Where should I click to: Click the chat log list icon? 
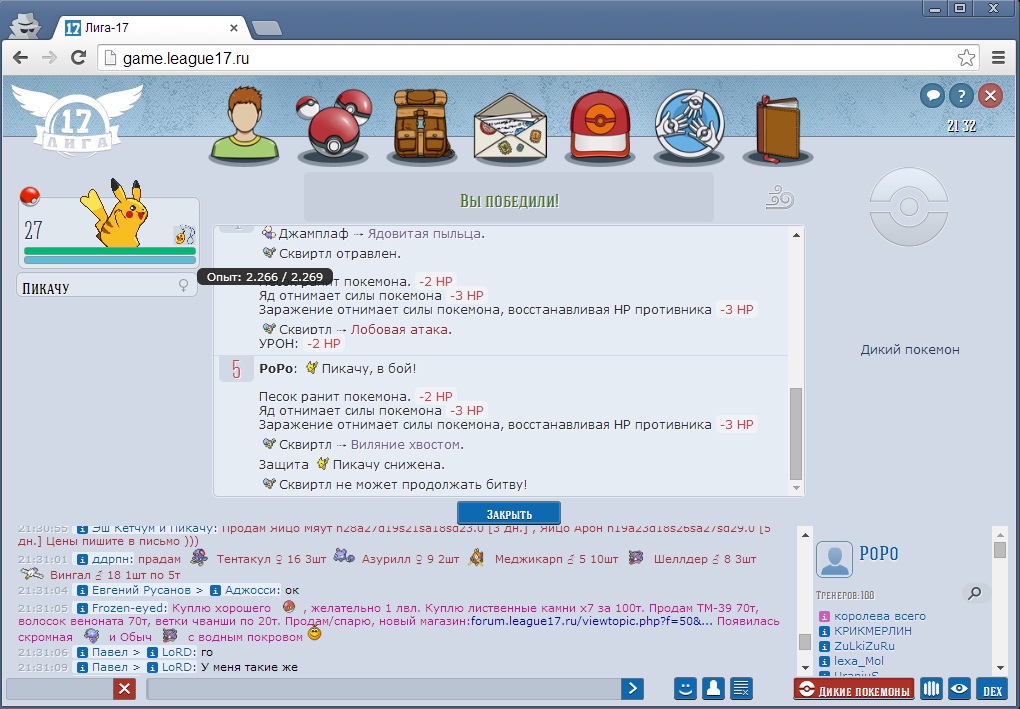[x=742, y=688]
